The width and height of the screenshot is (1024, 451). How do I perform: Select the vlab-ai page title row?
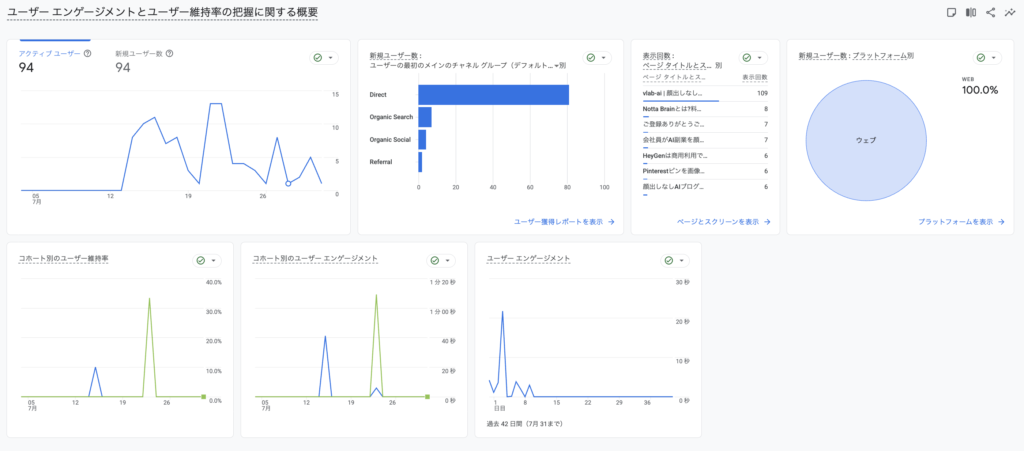[x=705, y=94]
